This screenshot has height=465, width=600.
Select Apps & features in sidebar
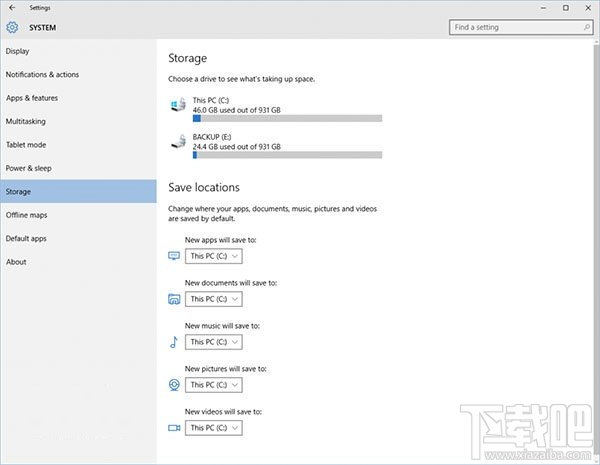pos(78,98)
